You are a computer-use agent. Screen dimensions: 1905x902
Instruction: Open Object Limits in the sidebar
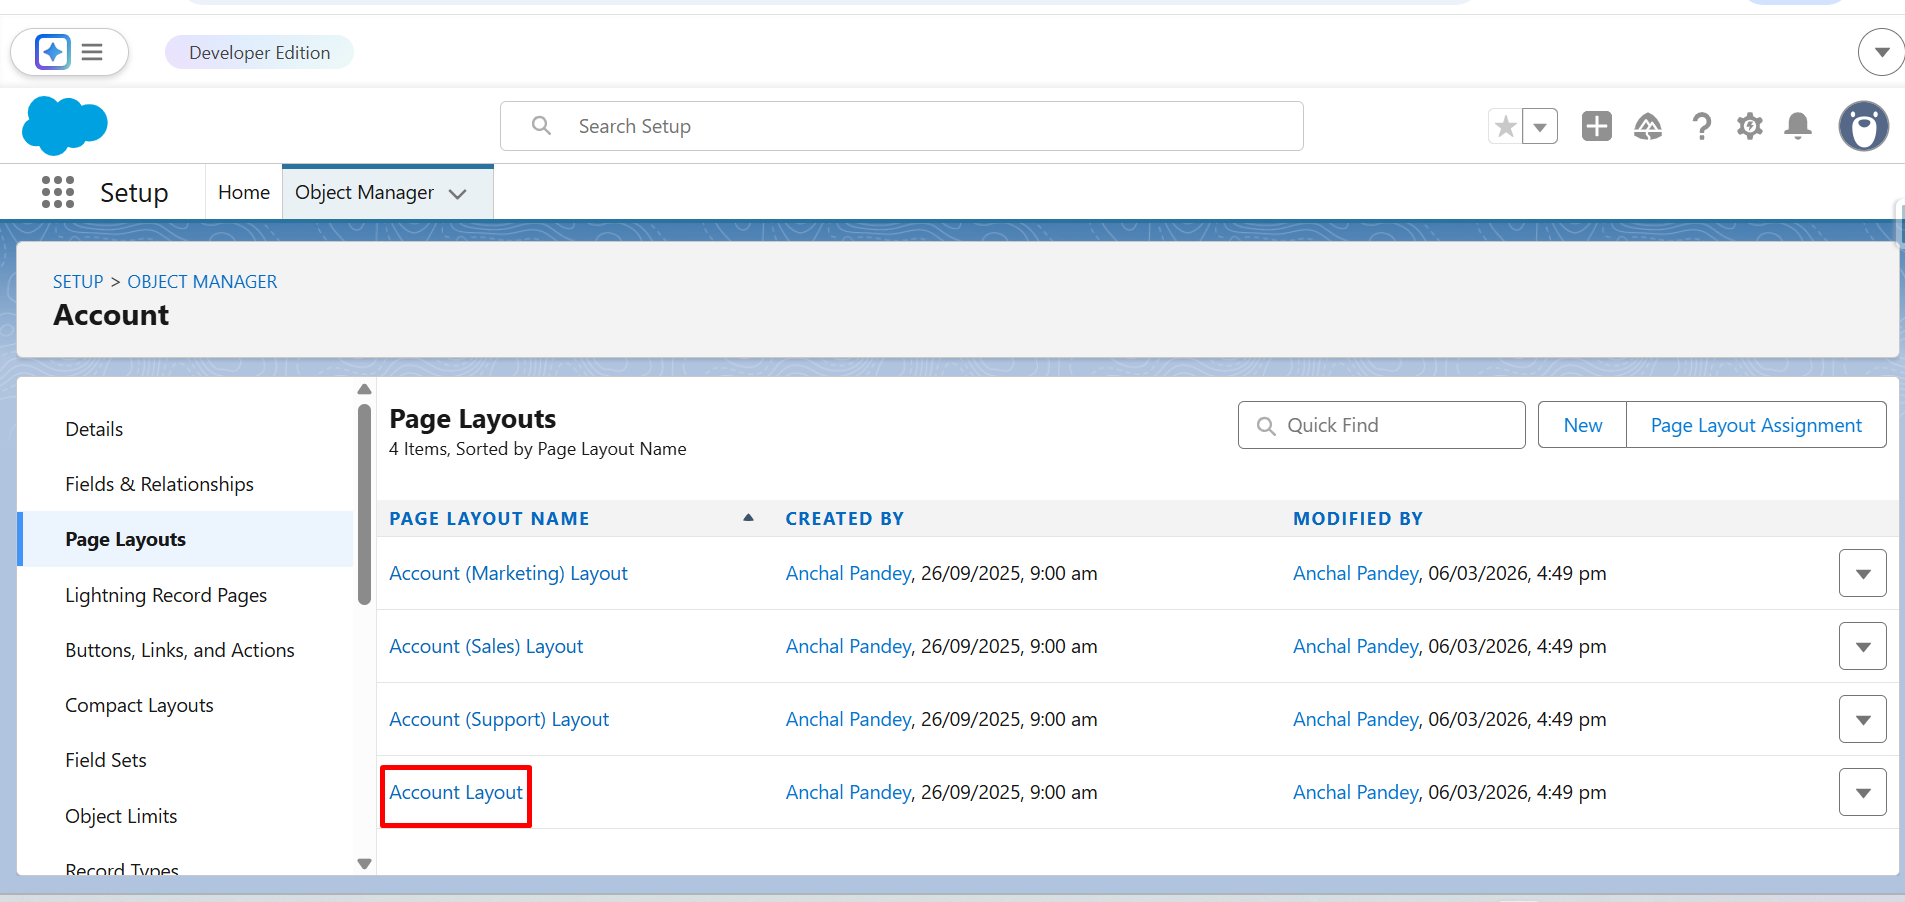tap(121, 816)
